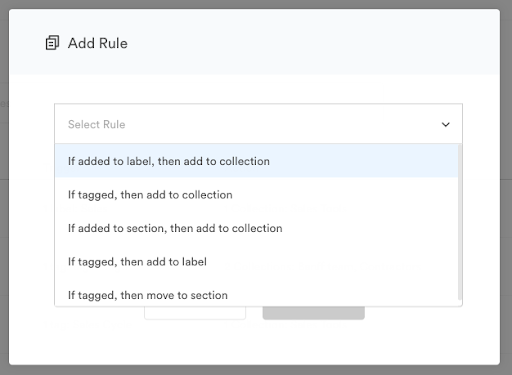Click the white outlined button below the list
Viewport: 512px width, 375px height.
point(195,313)
